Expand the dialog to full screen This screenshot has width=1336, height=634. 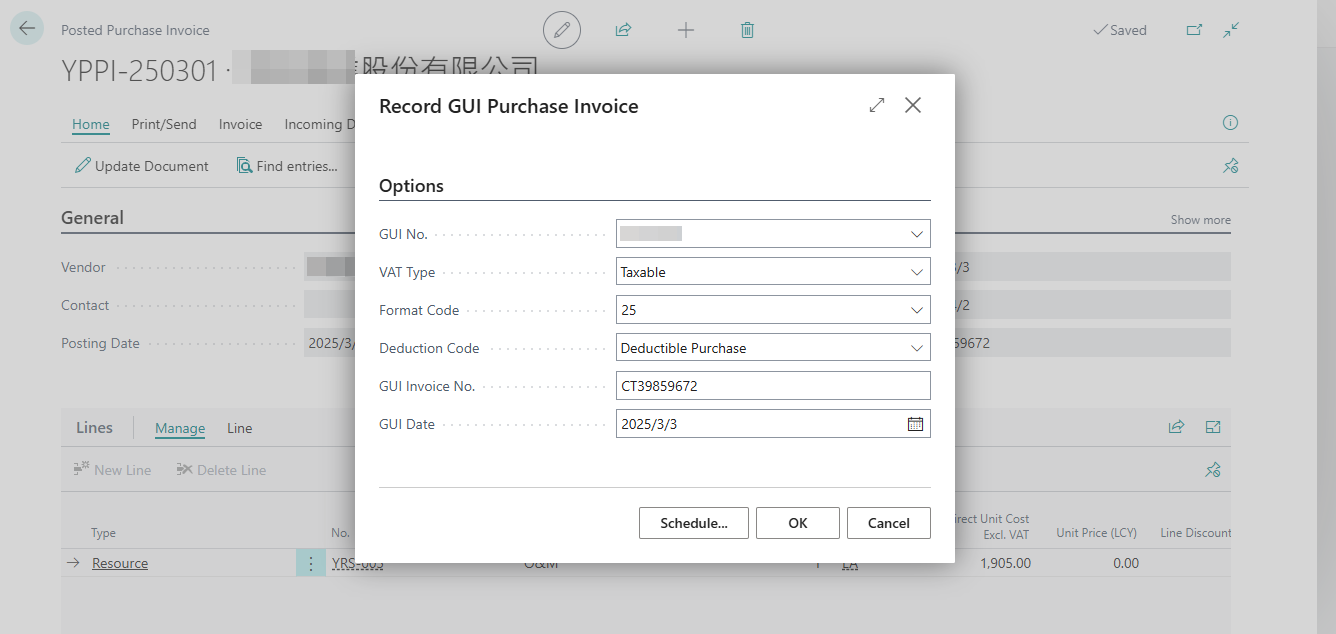[877, 105]
